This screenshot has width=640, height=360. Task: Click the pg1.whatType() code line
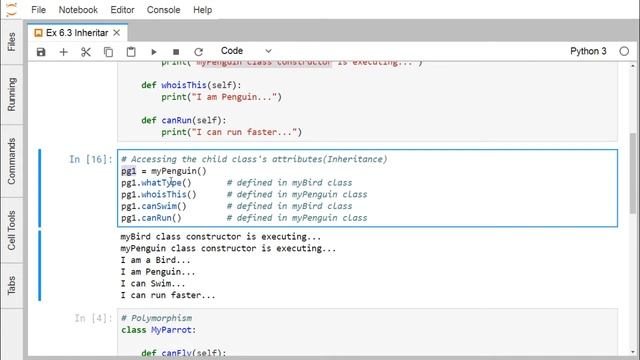(156, 183)
